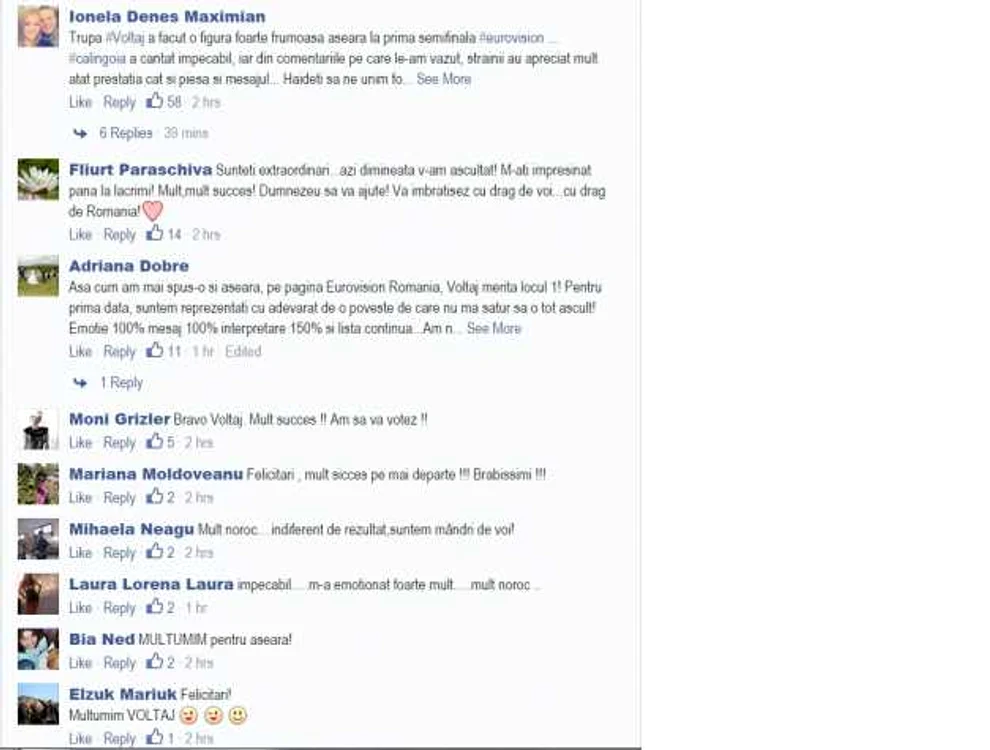Open the #Voltaj hashtag link
This screenshot has height=750, width=990.
(125, 38)
